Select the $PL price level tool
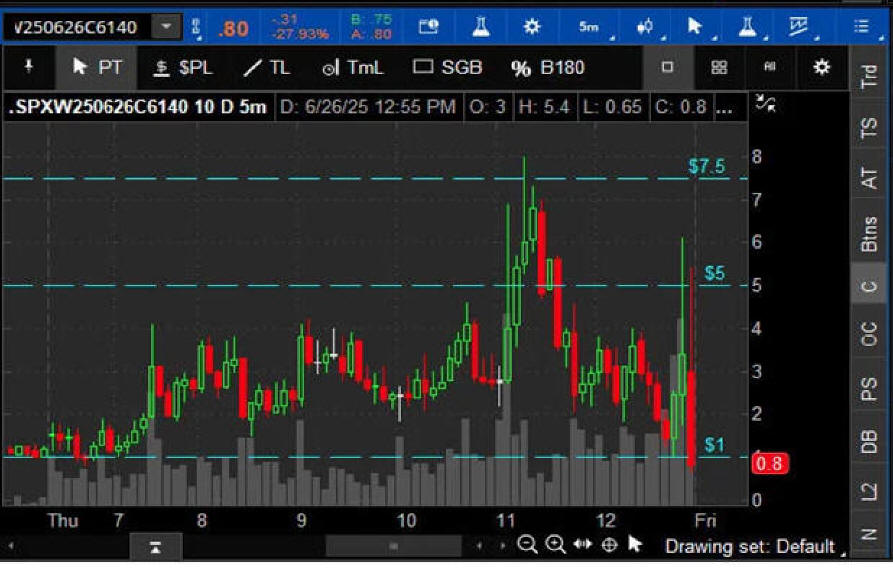The image size is (893, 568). 183,68
